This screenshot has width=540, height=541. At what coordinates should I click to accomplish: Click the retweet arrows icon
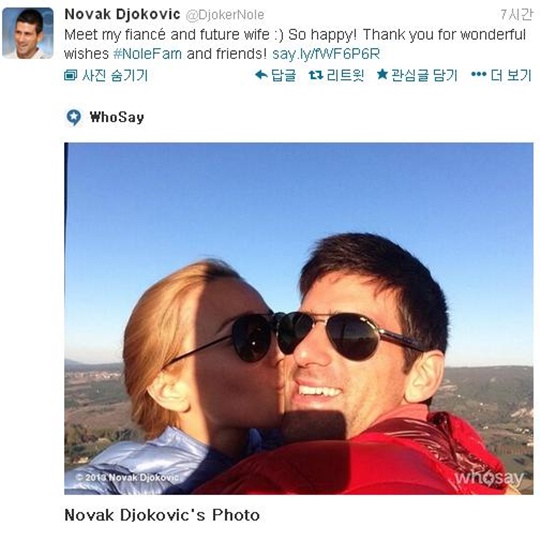pyautogui.click(x=316, y=75)
